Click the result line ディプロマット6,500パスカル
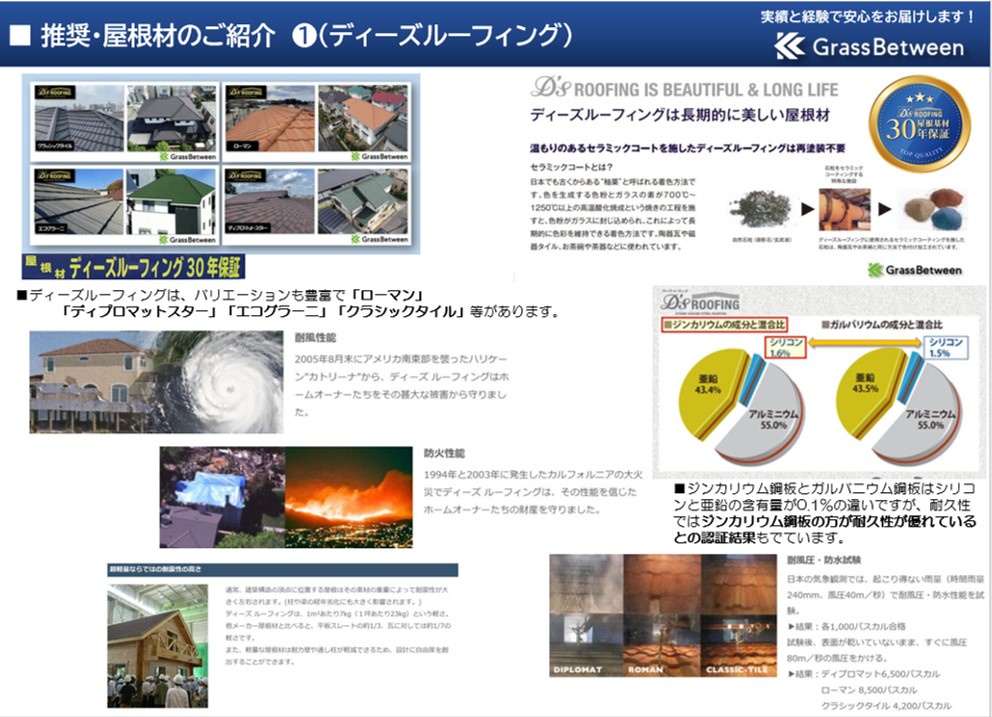992x717 pixels. tap(864, 674)
